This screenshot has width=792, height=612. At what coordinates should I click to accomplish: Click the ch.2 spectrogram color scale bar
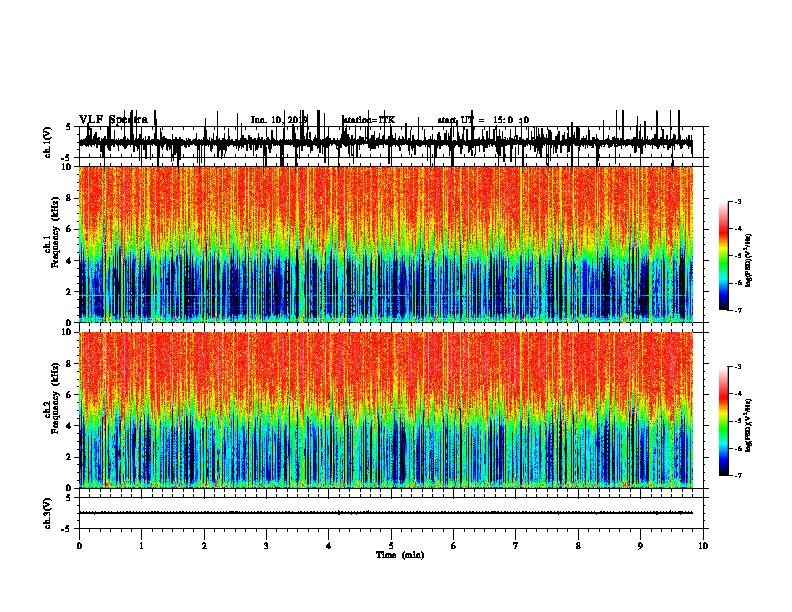(x=723, y=421)
